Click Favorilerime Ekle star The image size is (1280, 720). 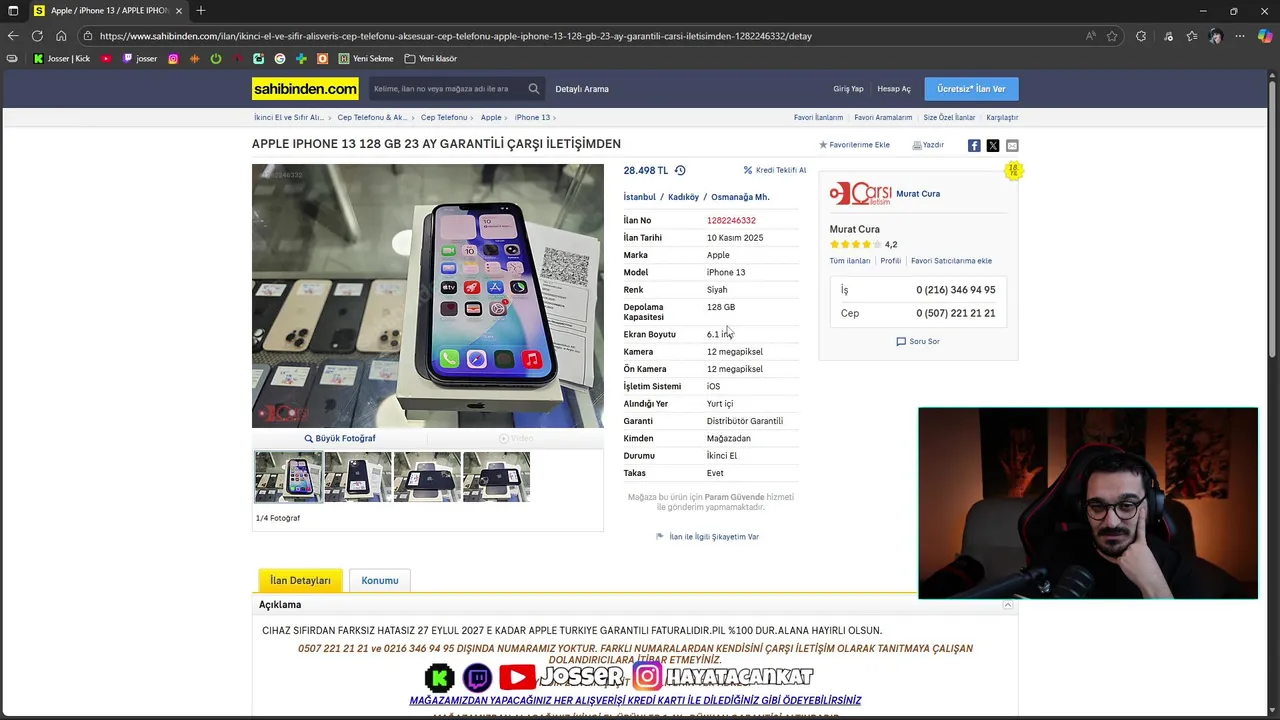855,145
